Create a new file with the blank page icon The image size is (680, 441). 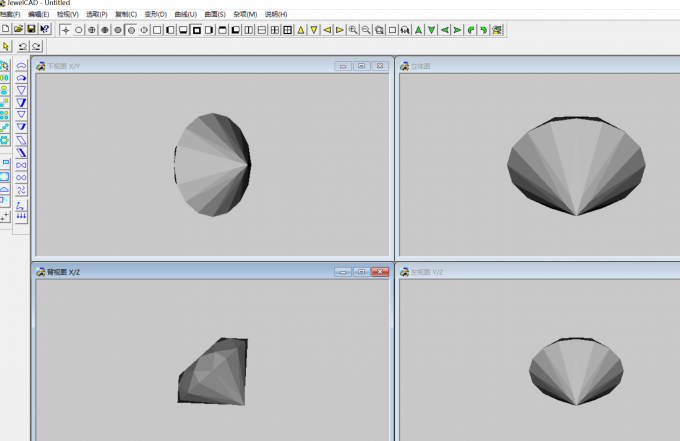click(x=6, y=29)
